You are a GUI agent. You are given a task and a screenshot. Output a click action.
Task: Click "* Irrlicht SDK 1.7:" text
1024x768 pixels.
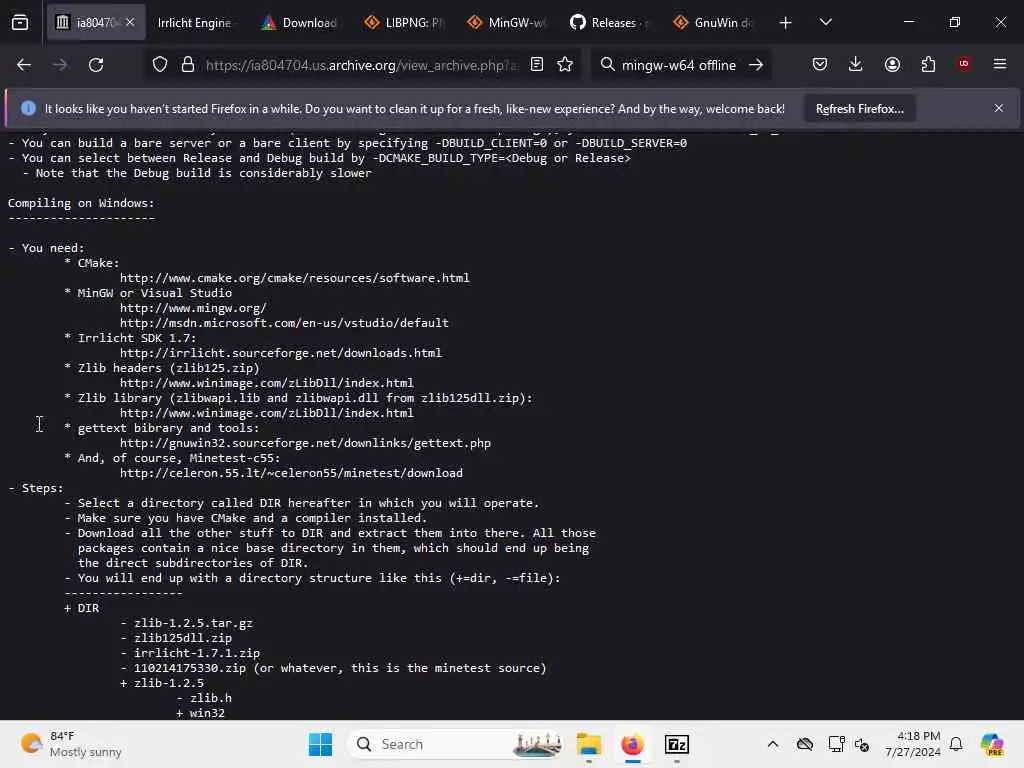[130, 338]
